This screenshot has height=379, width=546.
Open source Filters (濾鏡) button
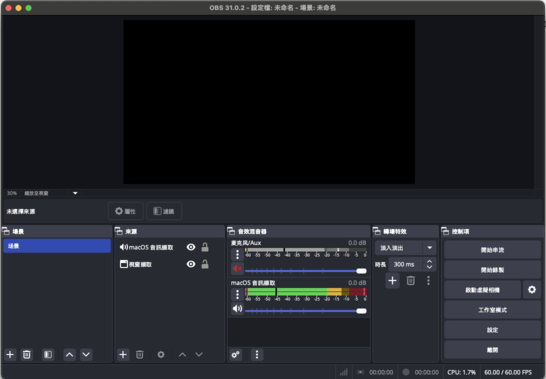tap(164, 211)
